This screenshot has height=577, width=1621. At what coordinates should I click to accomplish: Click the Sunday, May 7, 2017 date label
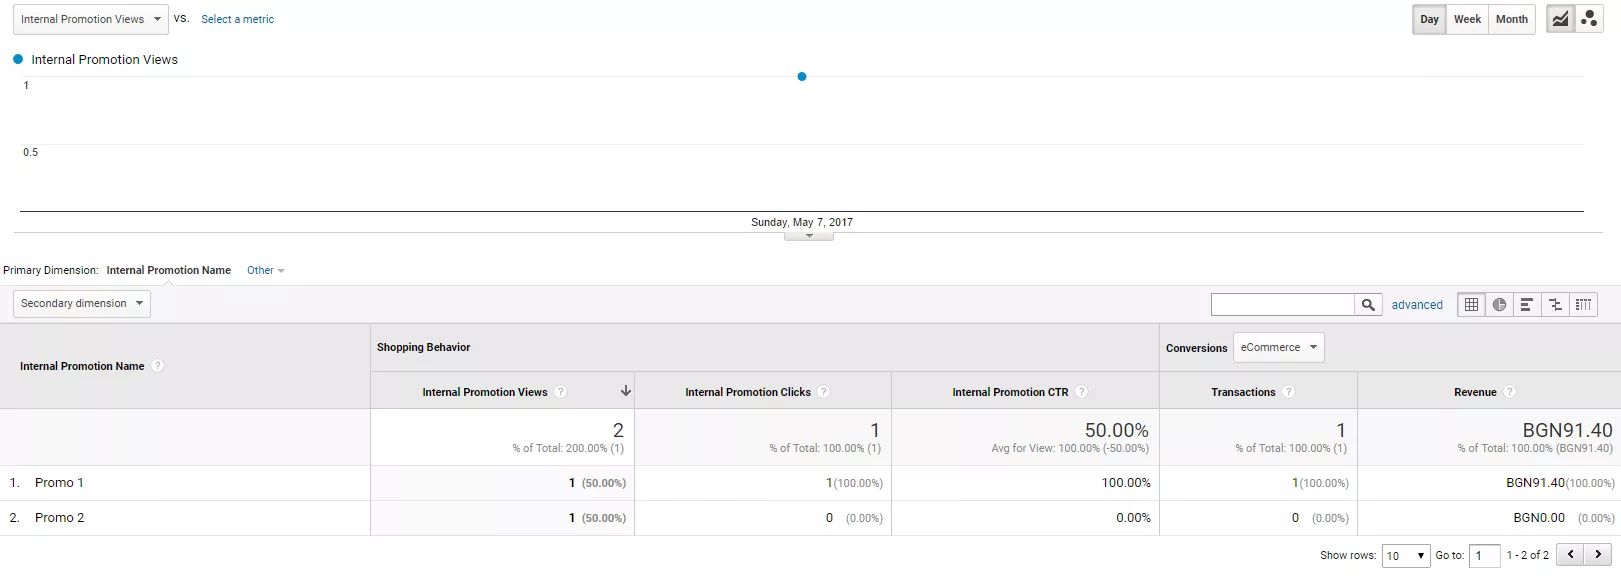coord(802,222)
